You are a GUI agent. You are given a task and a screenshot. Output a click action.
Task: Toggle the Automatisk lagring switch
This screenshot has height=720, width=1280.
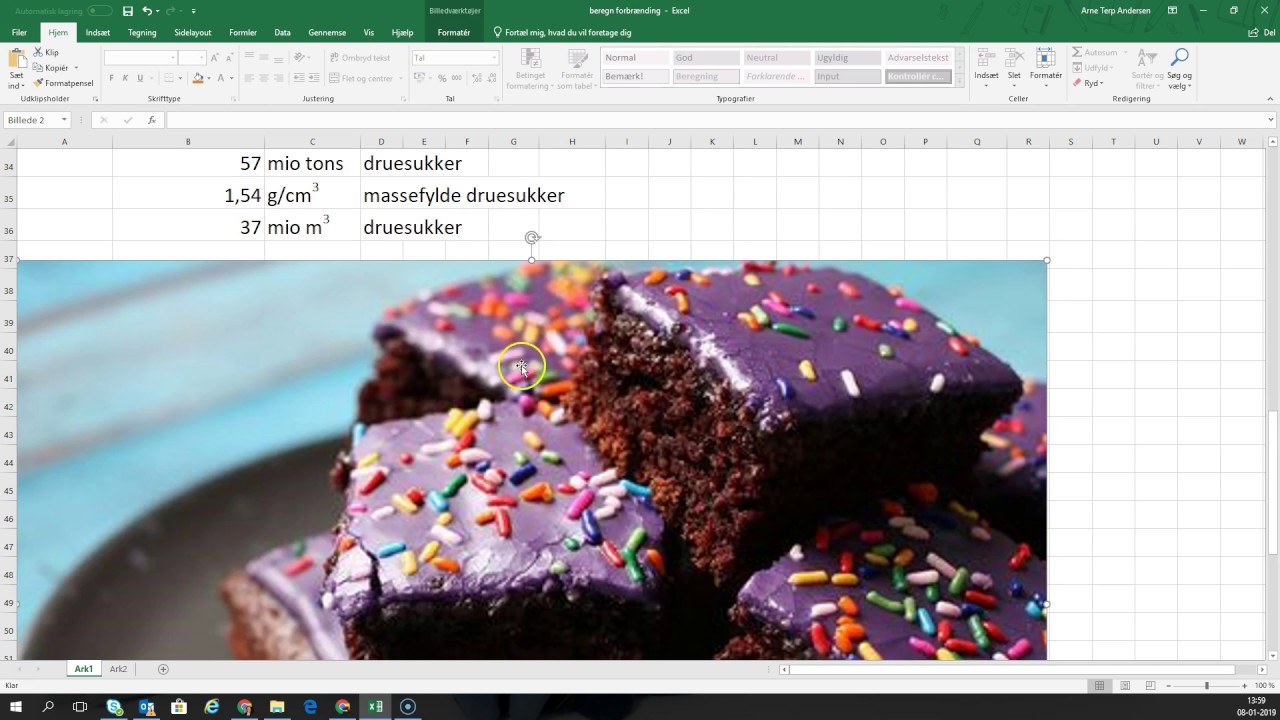coord(99,11)
